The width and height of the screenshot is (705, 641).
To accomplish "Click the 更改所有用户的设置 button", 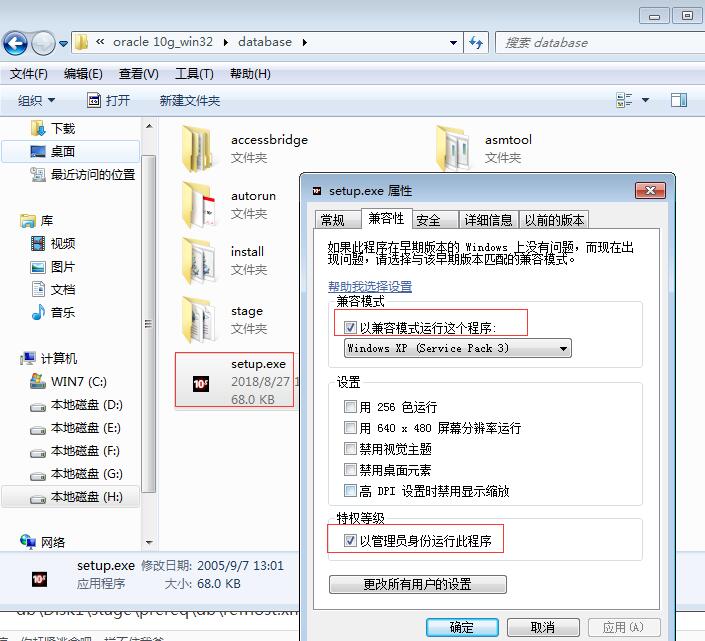I will click(418, 584).
